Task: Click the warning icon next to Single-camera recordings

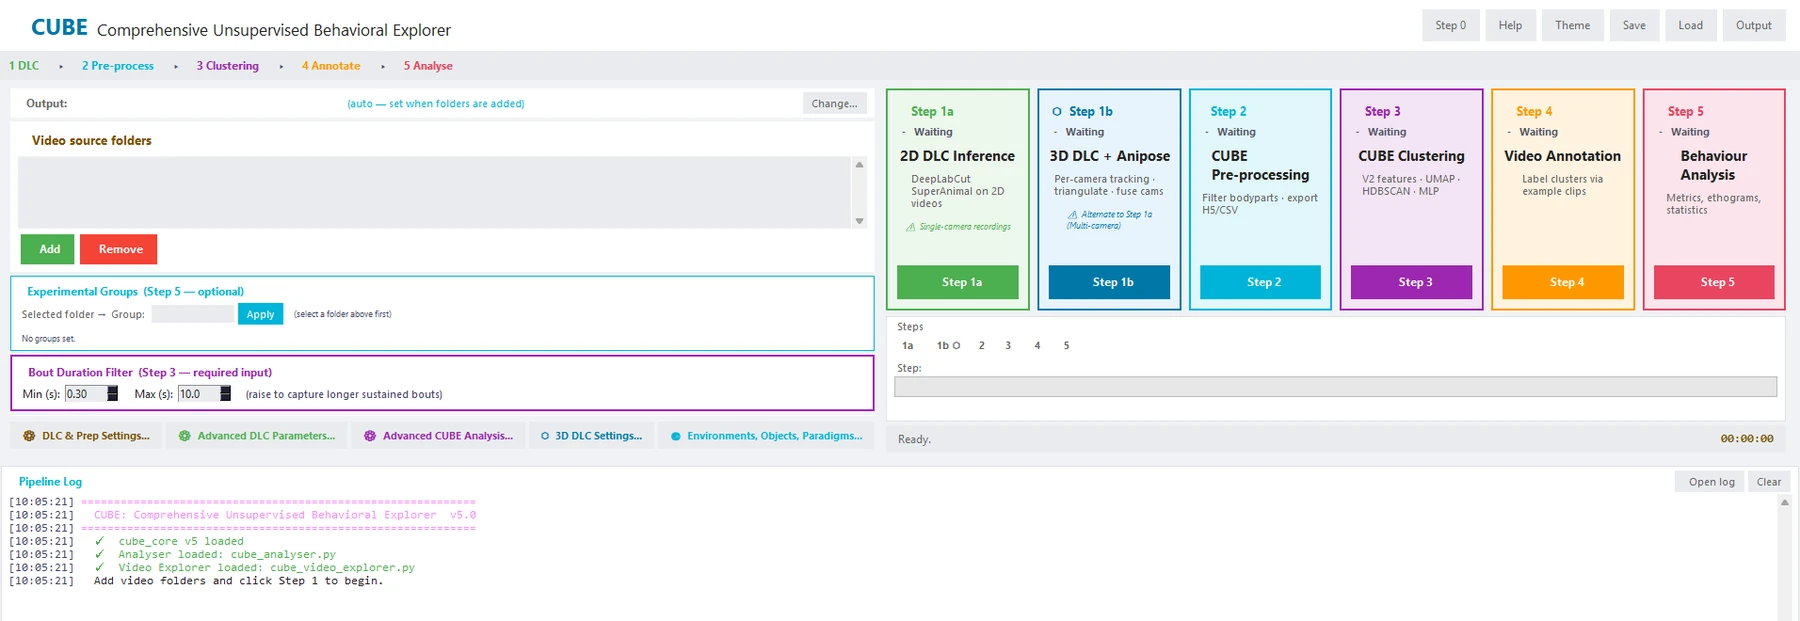Action: coord(911,227)
